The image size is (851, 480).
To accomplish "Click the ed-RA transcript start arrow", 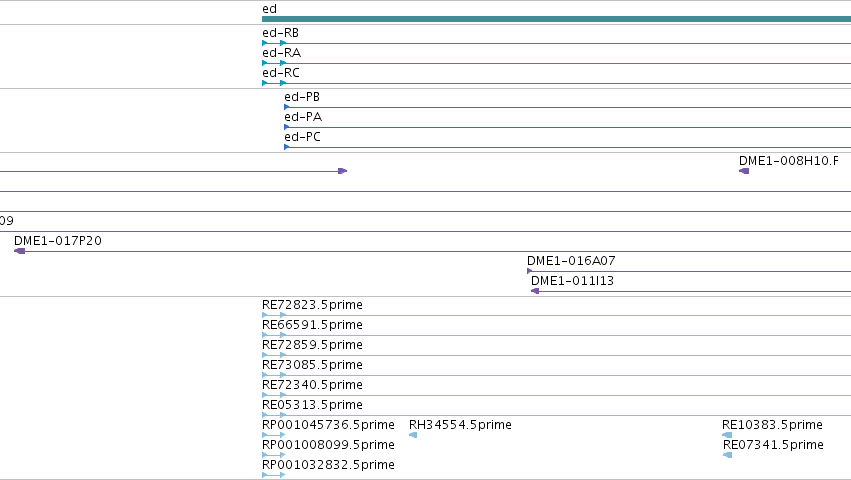I will pyautogui.click(x=265, y=63).
